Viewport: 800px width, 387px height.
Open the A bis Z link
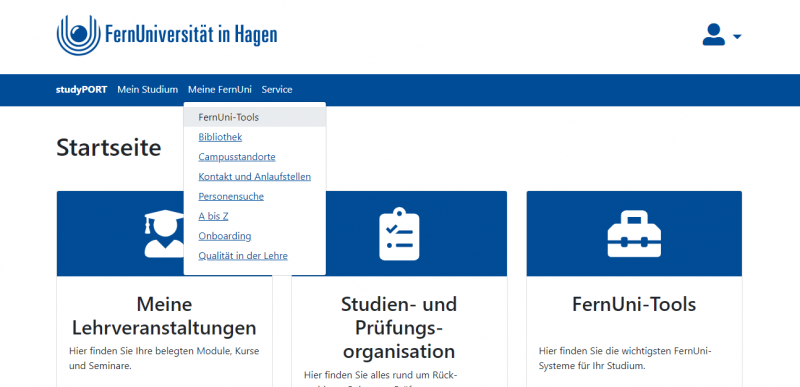[213, 216]
